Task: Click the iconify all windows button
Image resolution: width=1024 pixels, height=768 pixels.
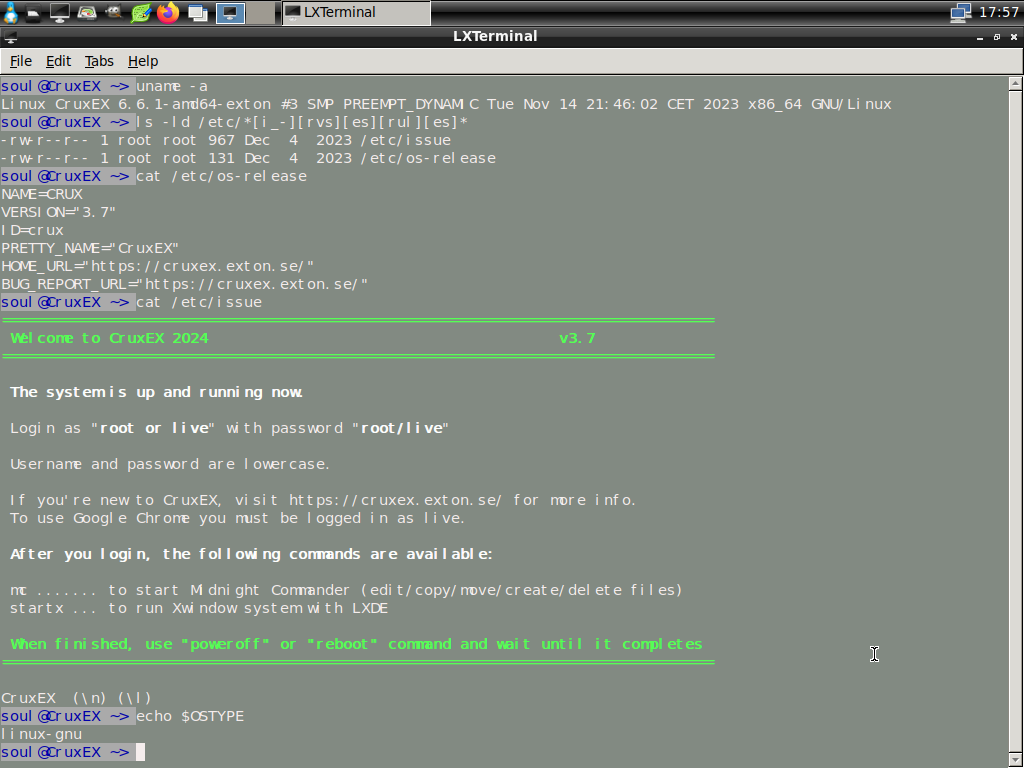Action: pyautogui.click(x=198, y=12)
